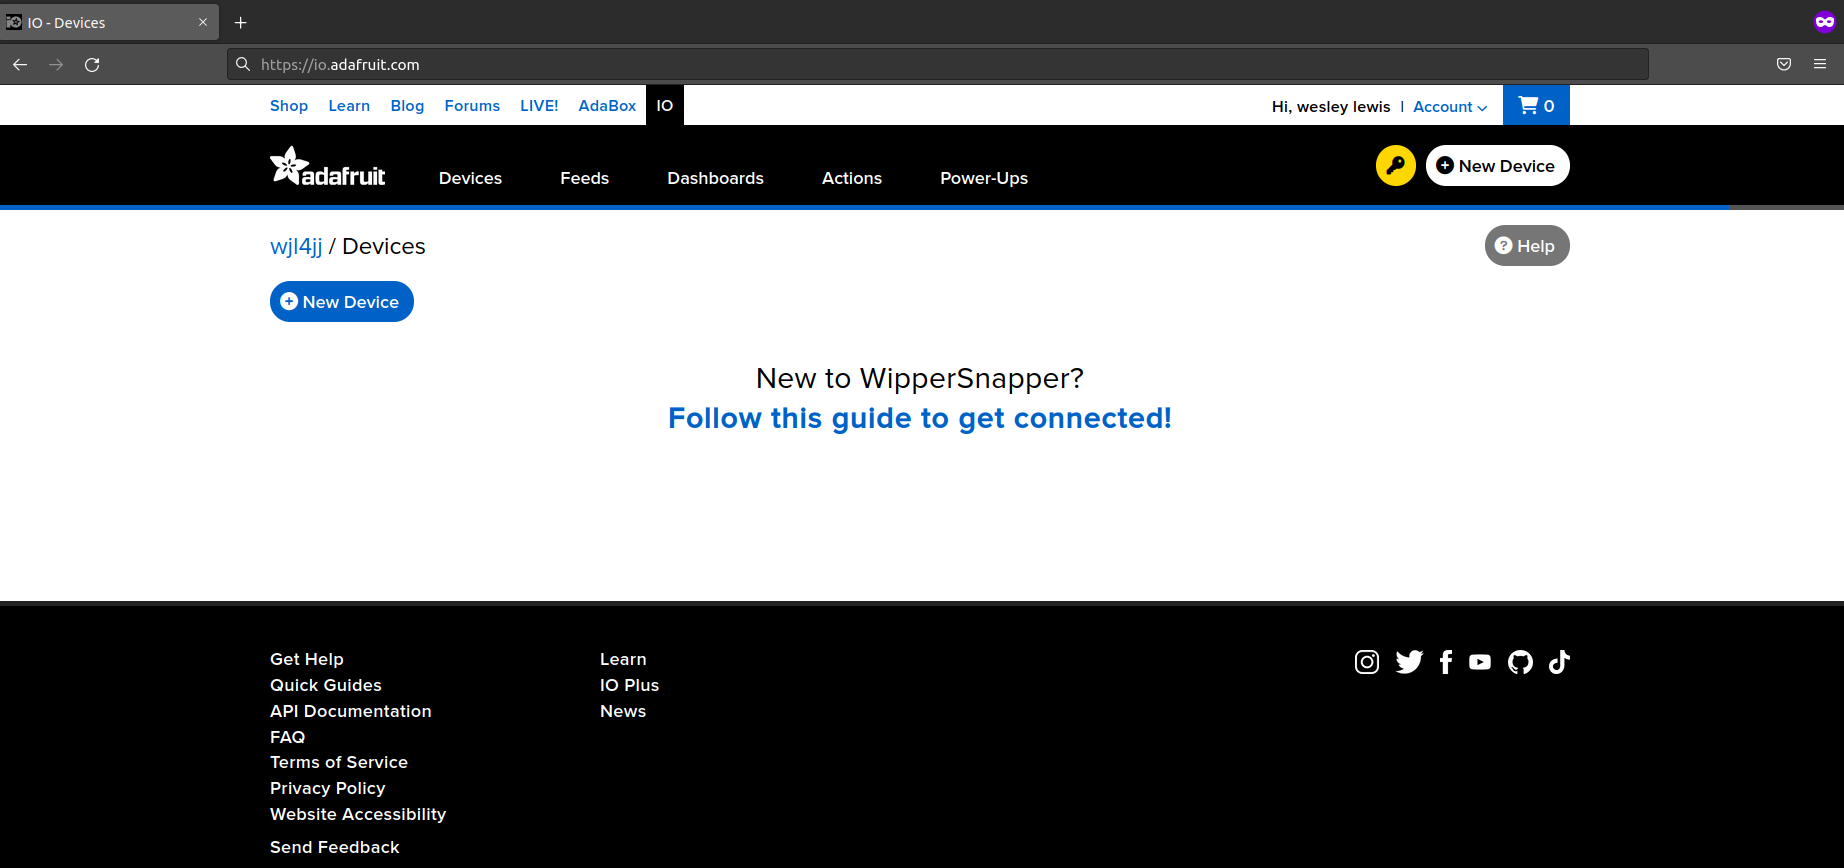Open Adafruit's TikTok page
1844x868 pixels.
1559,662
